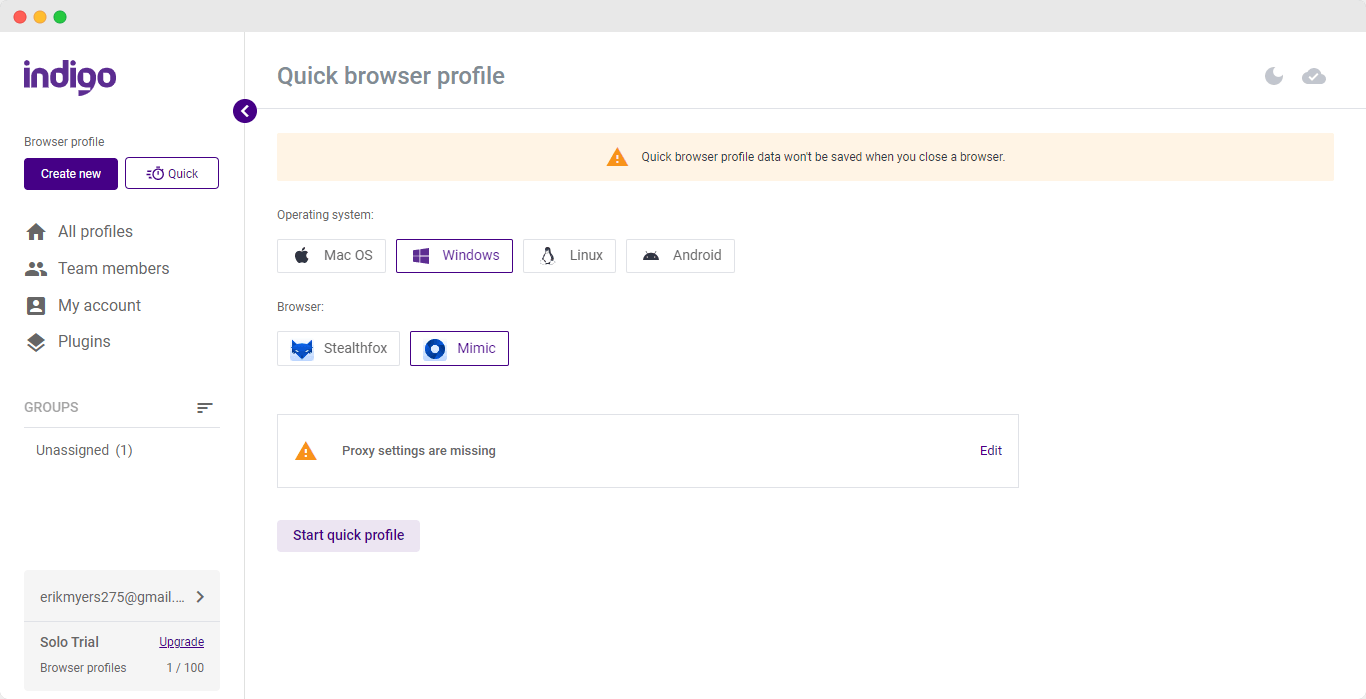The image size is (1366, 699).
Task: Click the '1 / 100' profiles count
Action: (185, 668)
